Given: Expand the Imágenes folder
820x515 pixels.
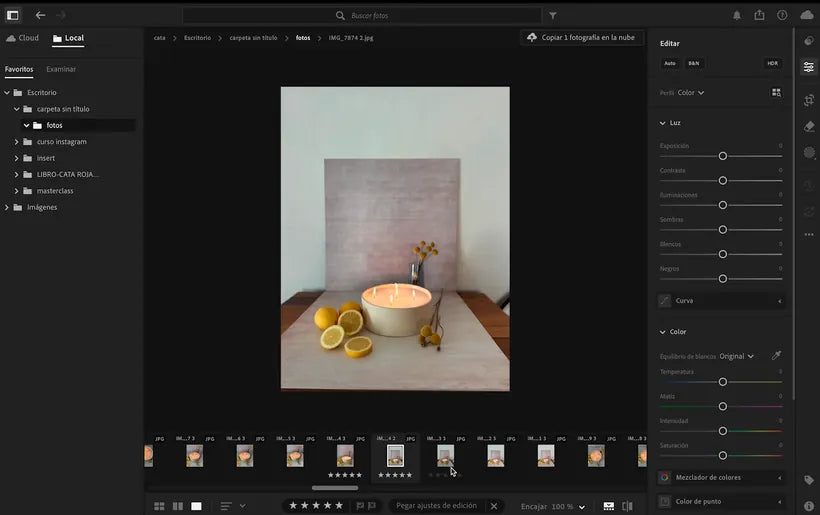Looking at the screenshot, I should click(x=7, y=207).
